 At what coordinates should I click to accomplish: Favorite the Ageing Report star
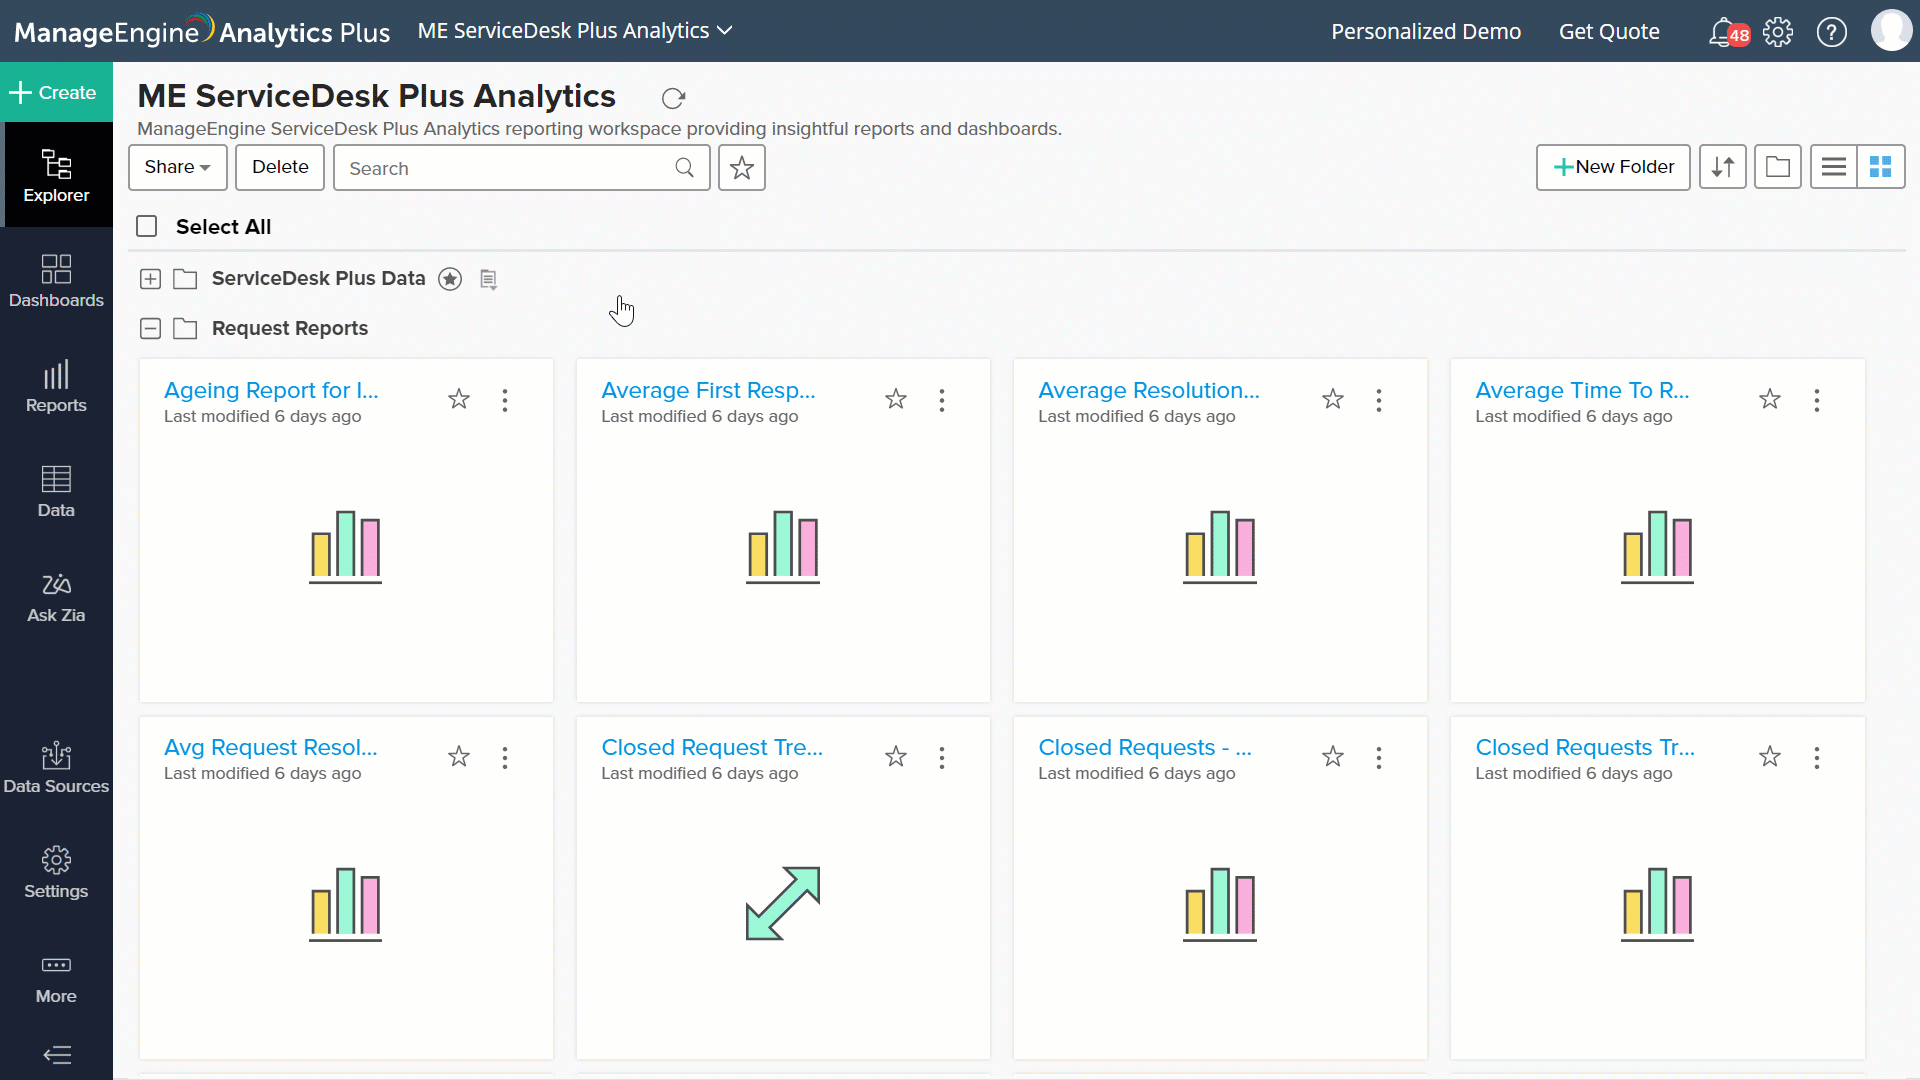[x=459, y=400]
